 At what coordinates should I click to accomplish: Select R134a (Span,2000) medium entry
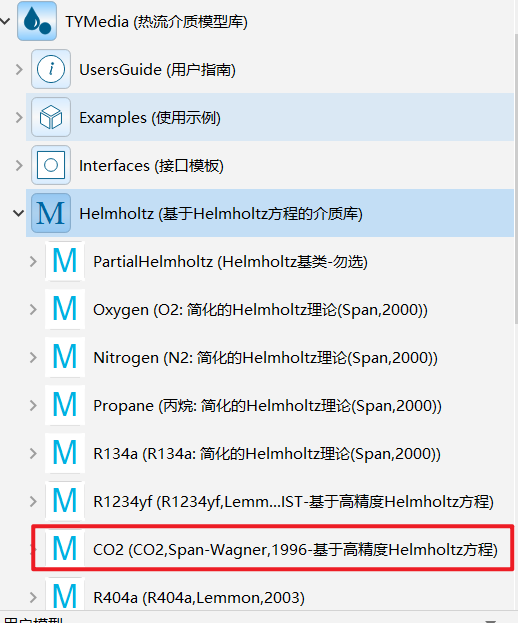267,454
